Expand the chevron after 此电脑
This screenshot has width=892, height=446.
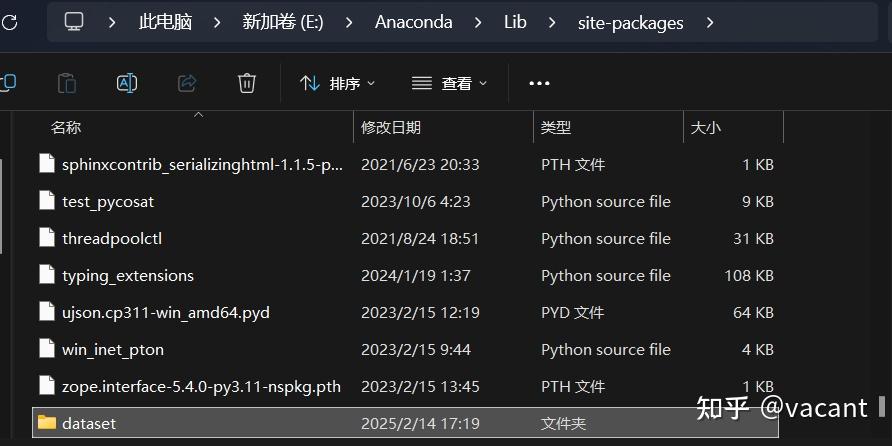point(217,22)
